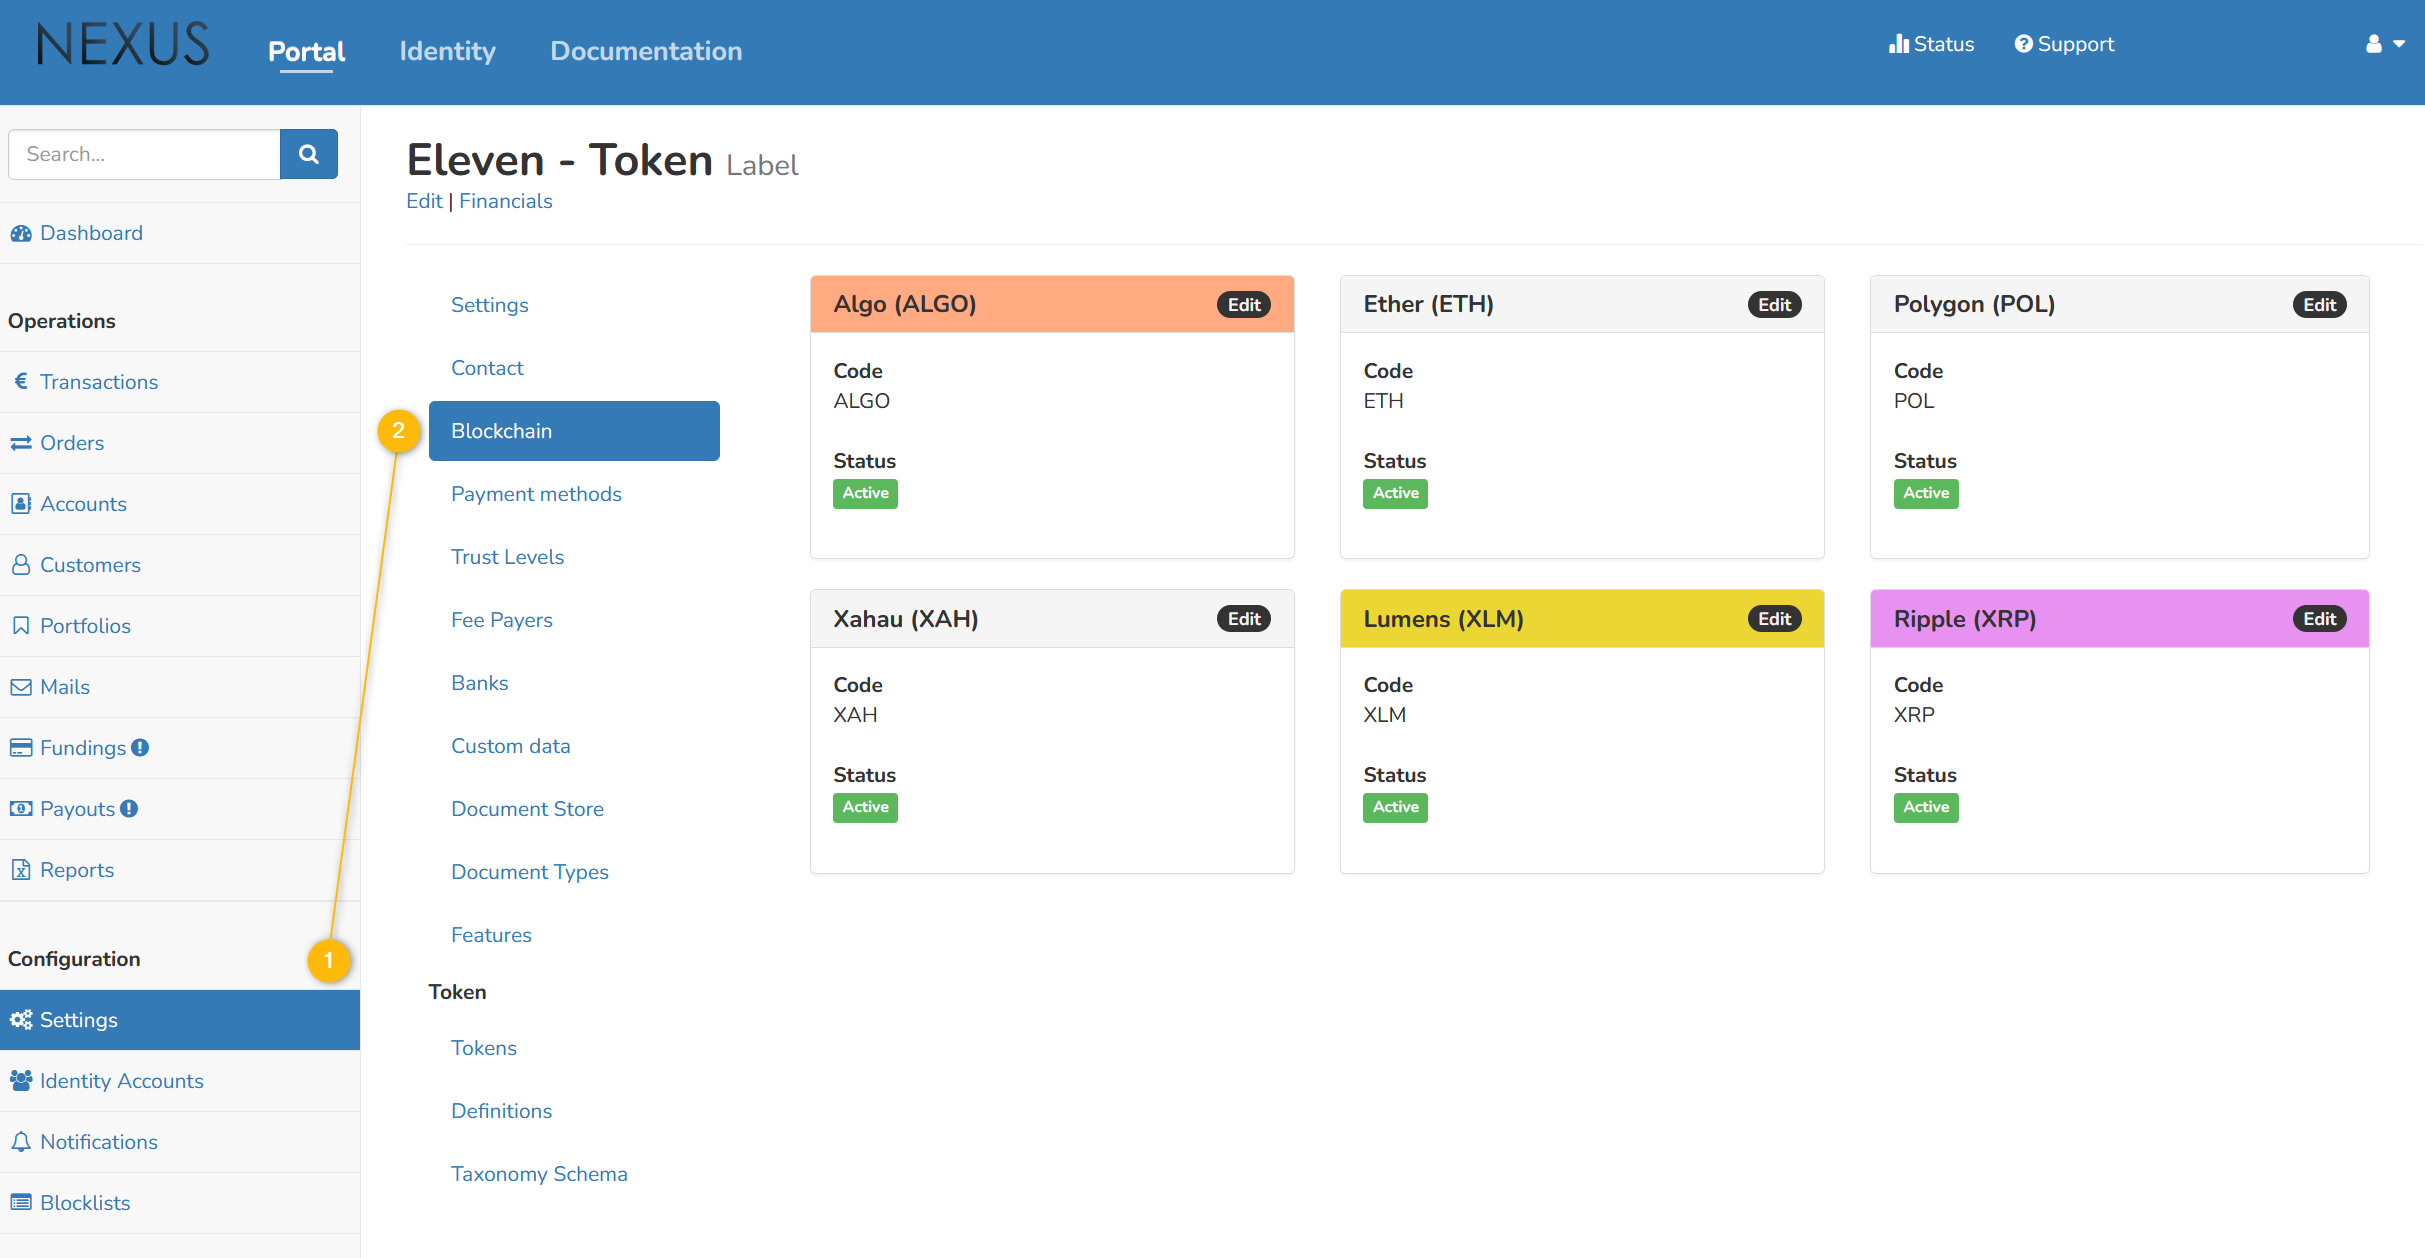Screen dimensions: 2425x1258
Task: Click the Fundings alert badge icon
Action: 140,747
